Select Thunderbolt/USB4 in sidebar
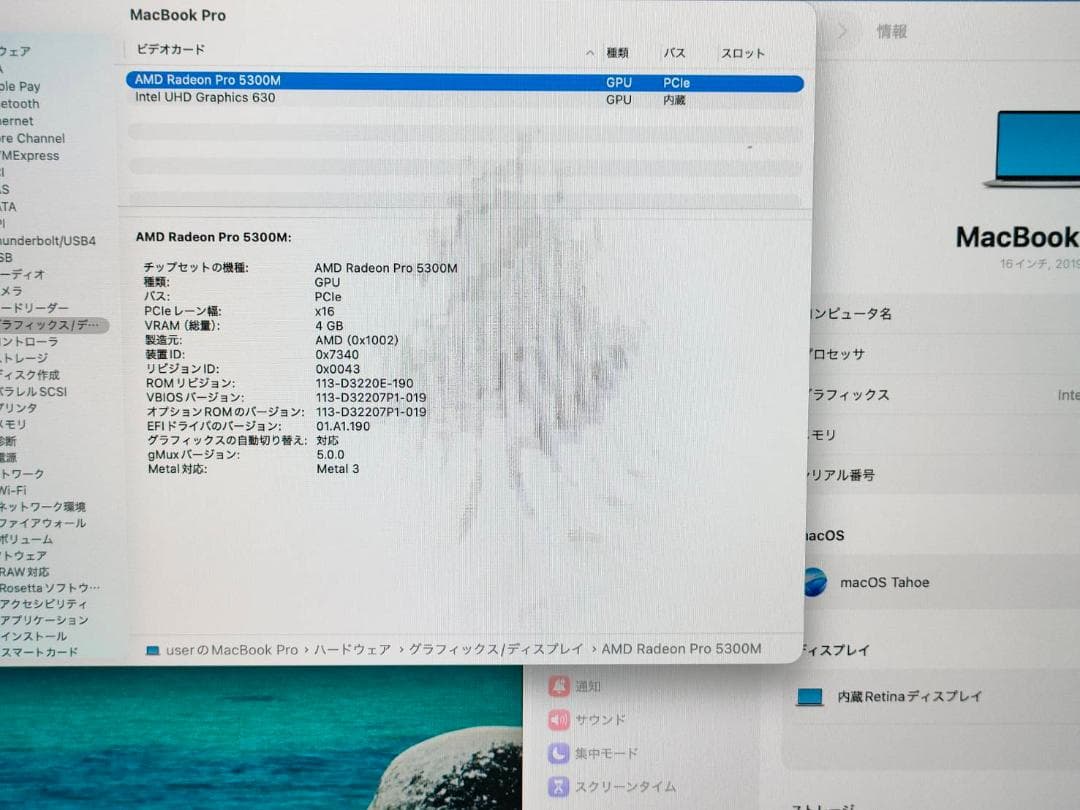1080x810 pixels. (x=48, y=241)
